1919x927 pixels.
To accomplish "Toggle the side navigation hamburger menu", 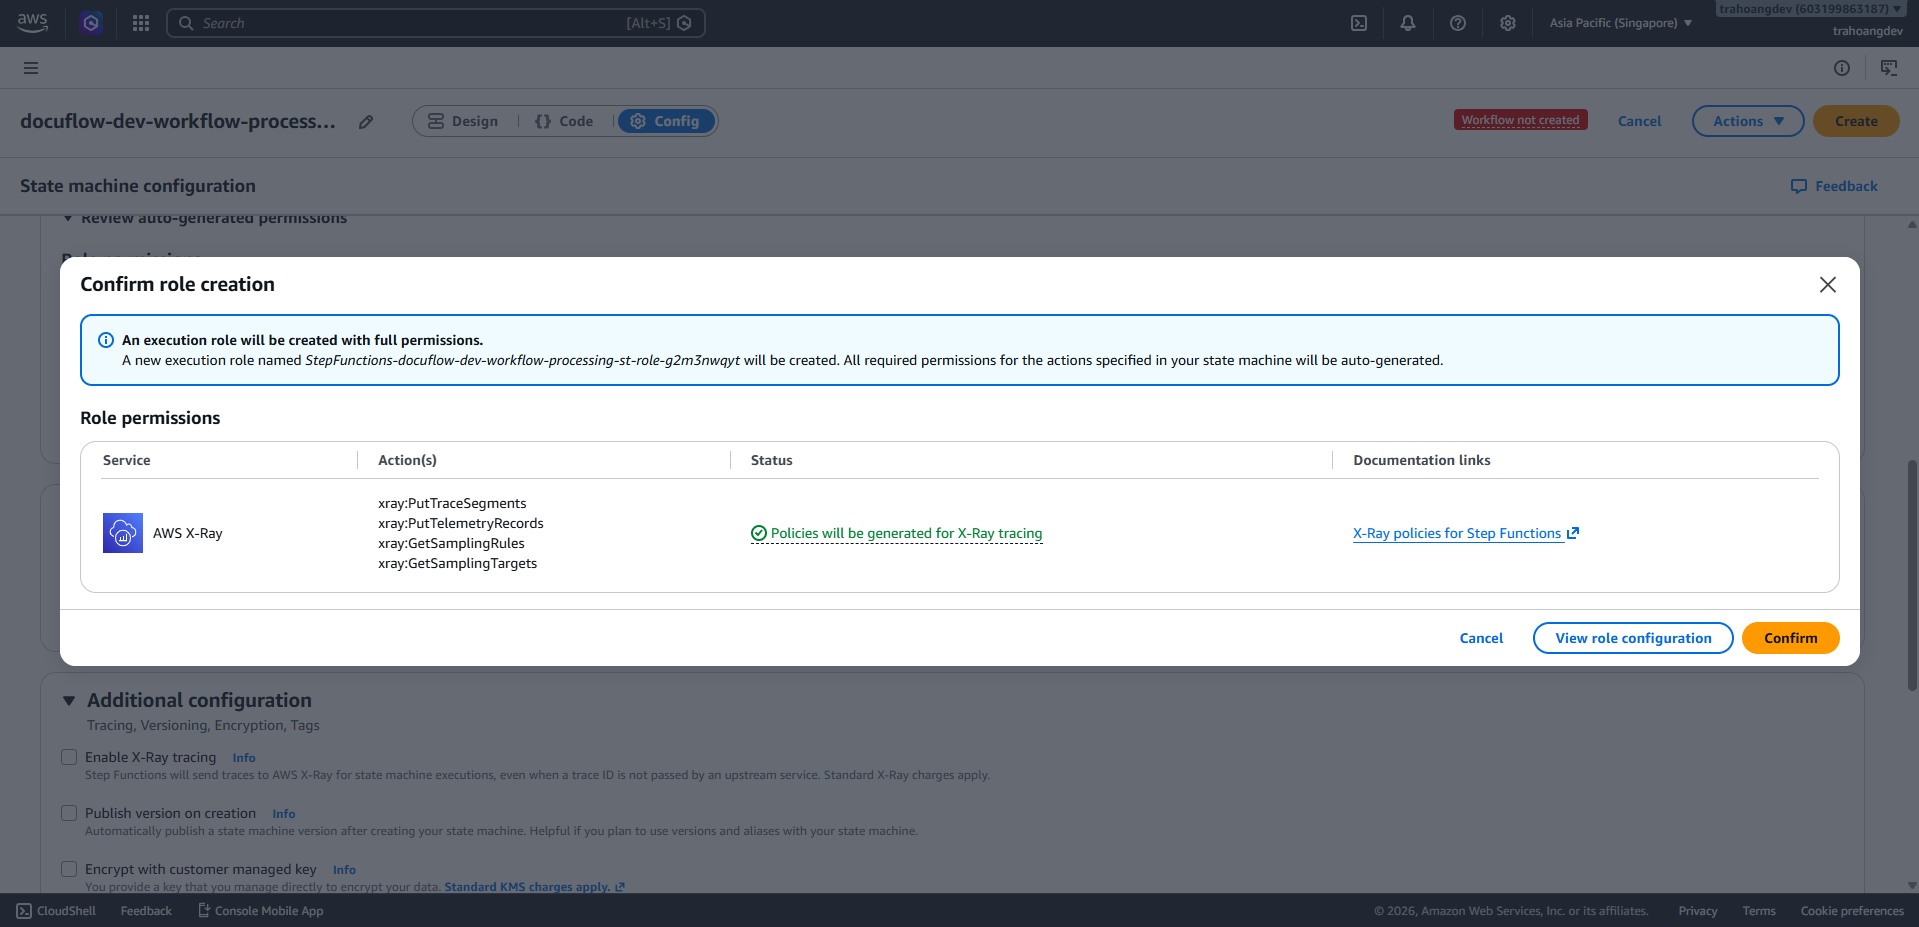I will 31,68.
